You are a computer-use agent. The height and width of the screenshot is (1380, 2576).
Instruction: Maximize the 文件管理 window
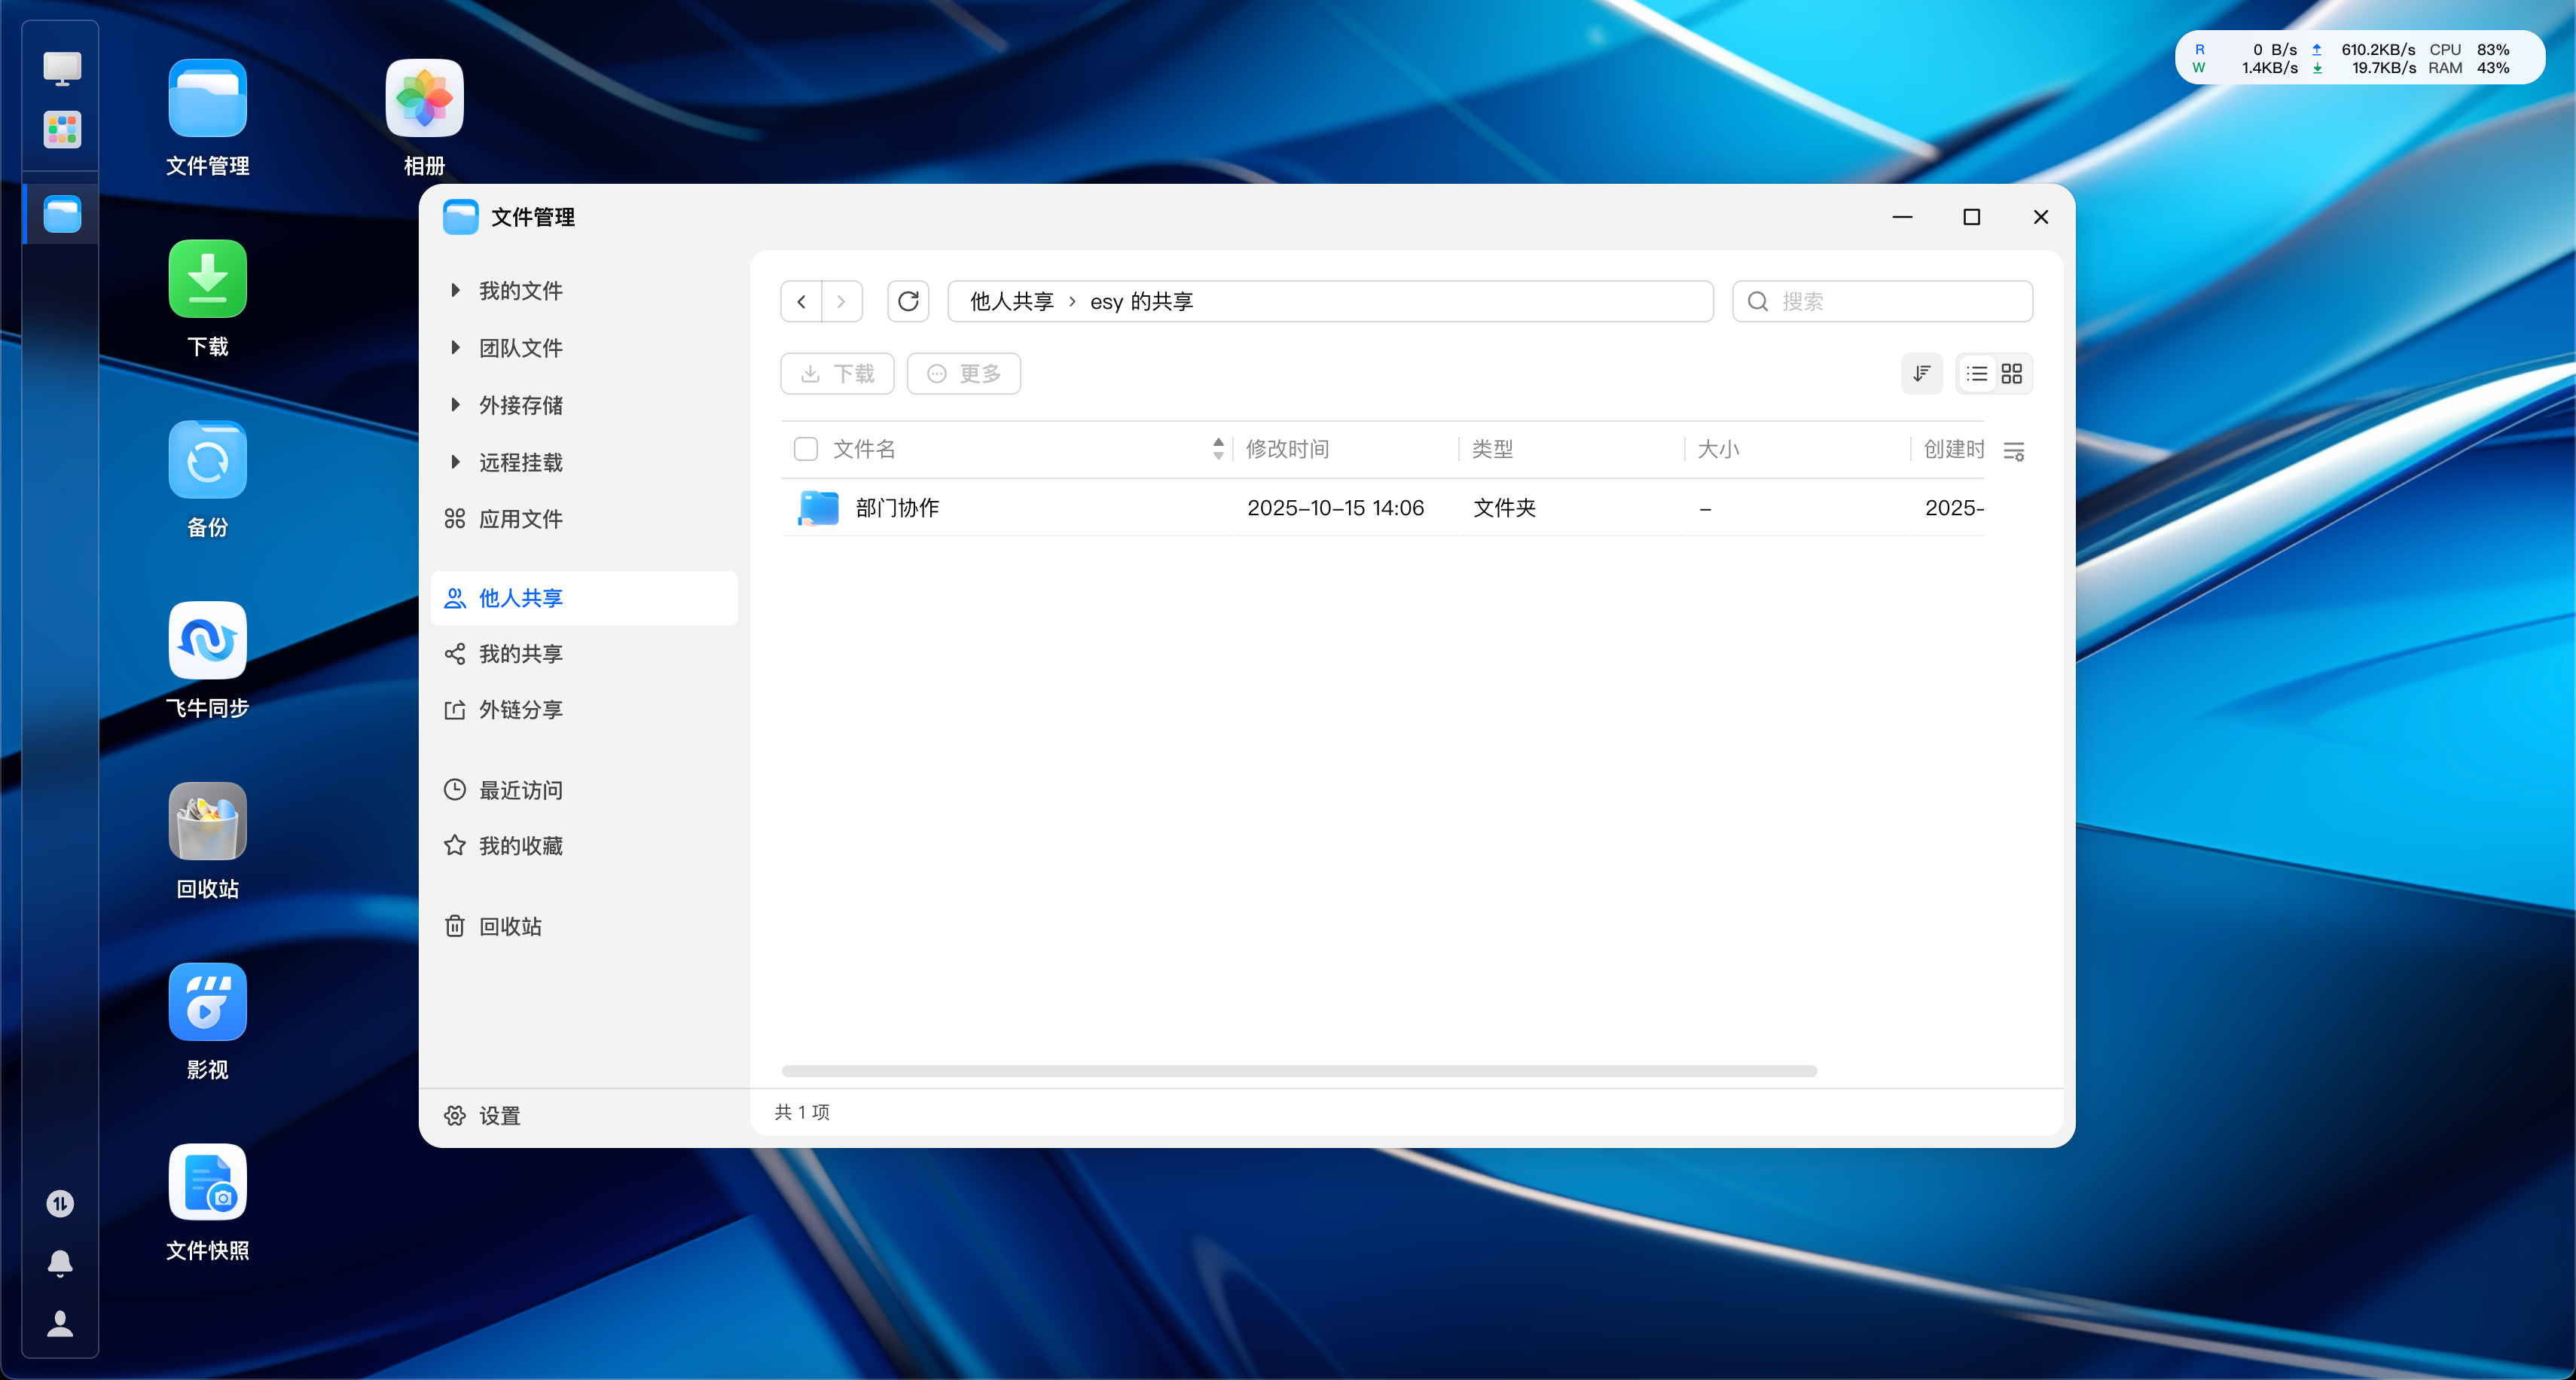pos(1971,217)
